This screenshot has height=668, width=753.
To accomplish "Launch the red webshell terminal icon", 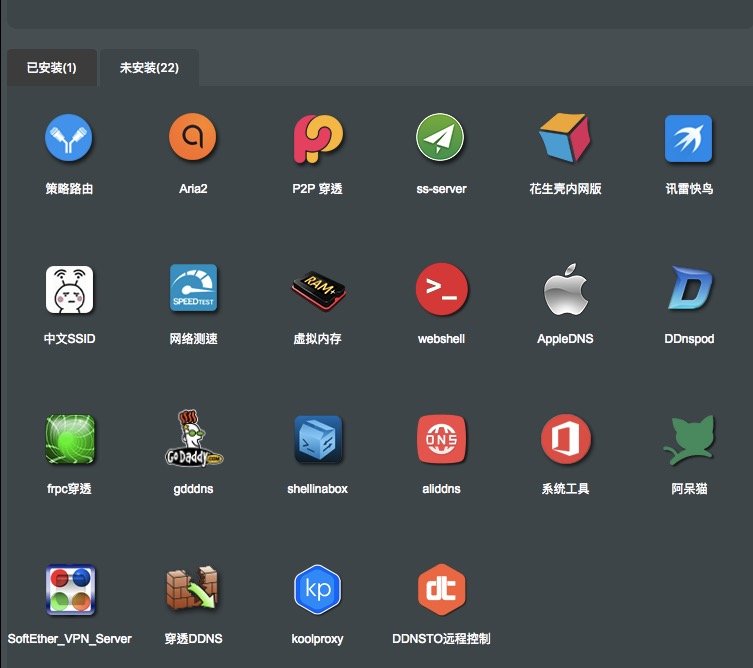I will (x=441, y=289).
